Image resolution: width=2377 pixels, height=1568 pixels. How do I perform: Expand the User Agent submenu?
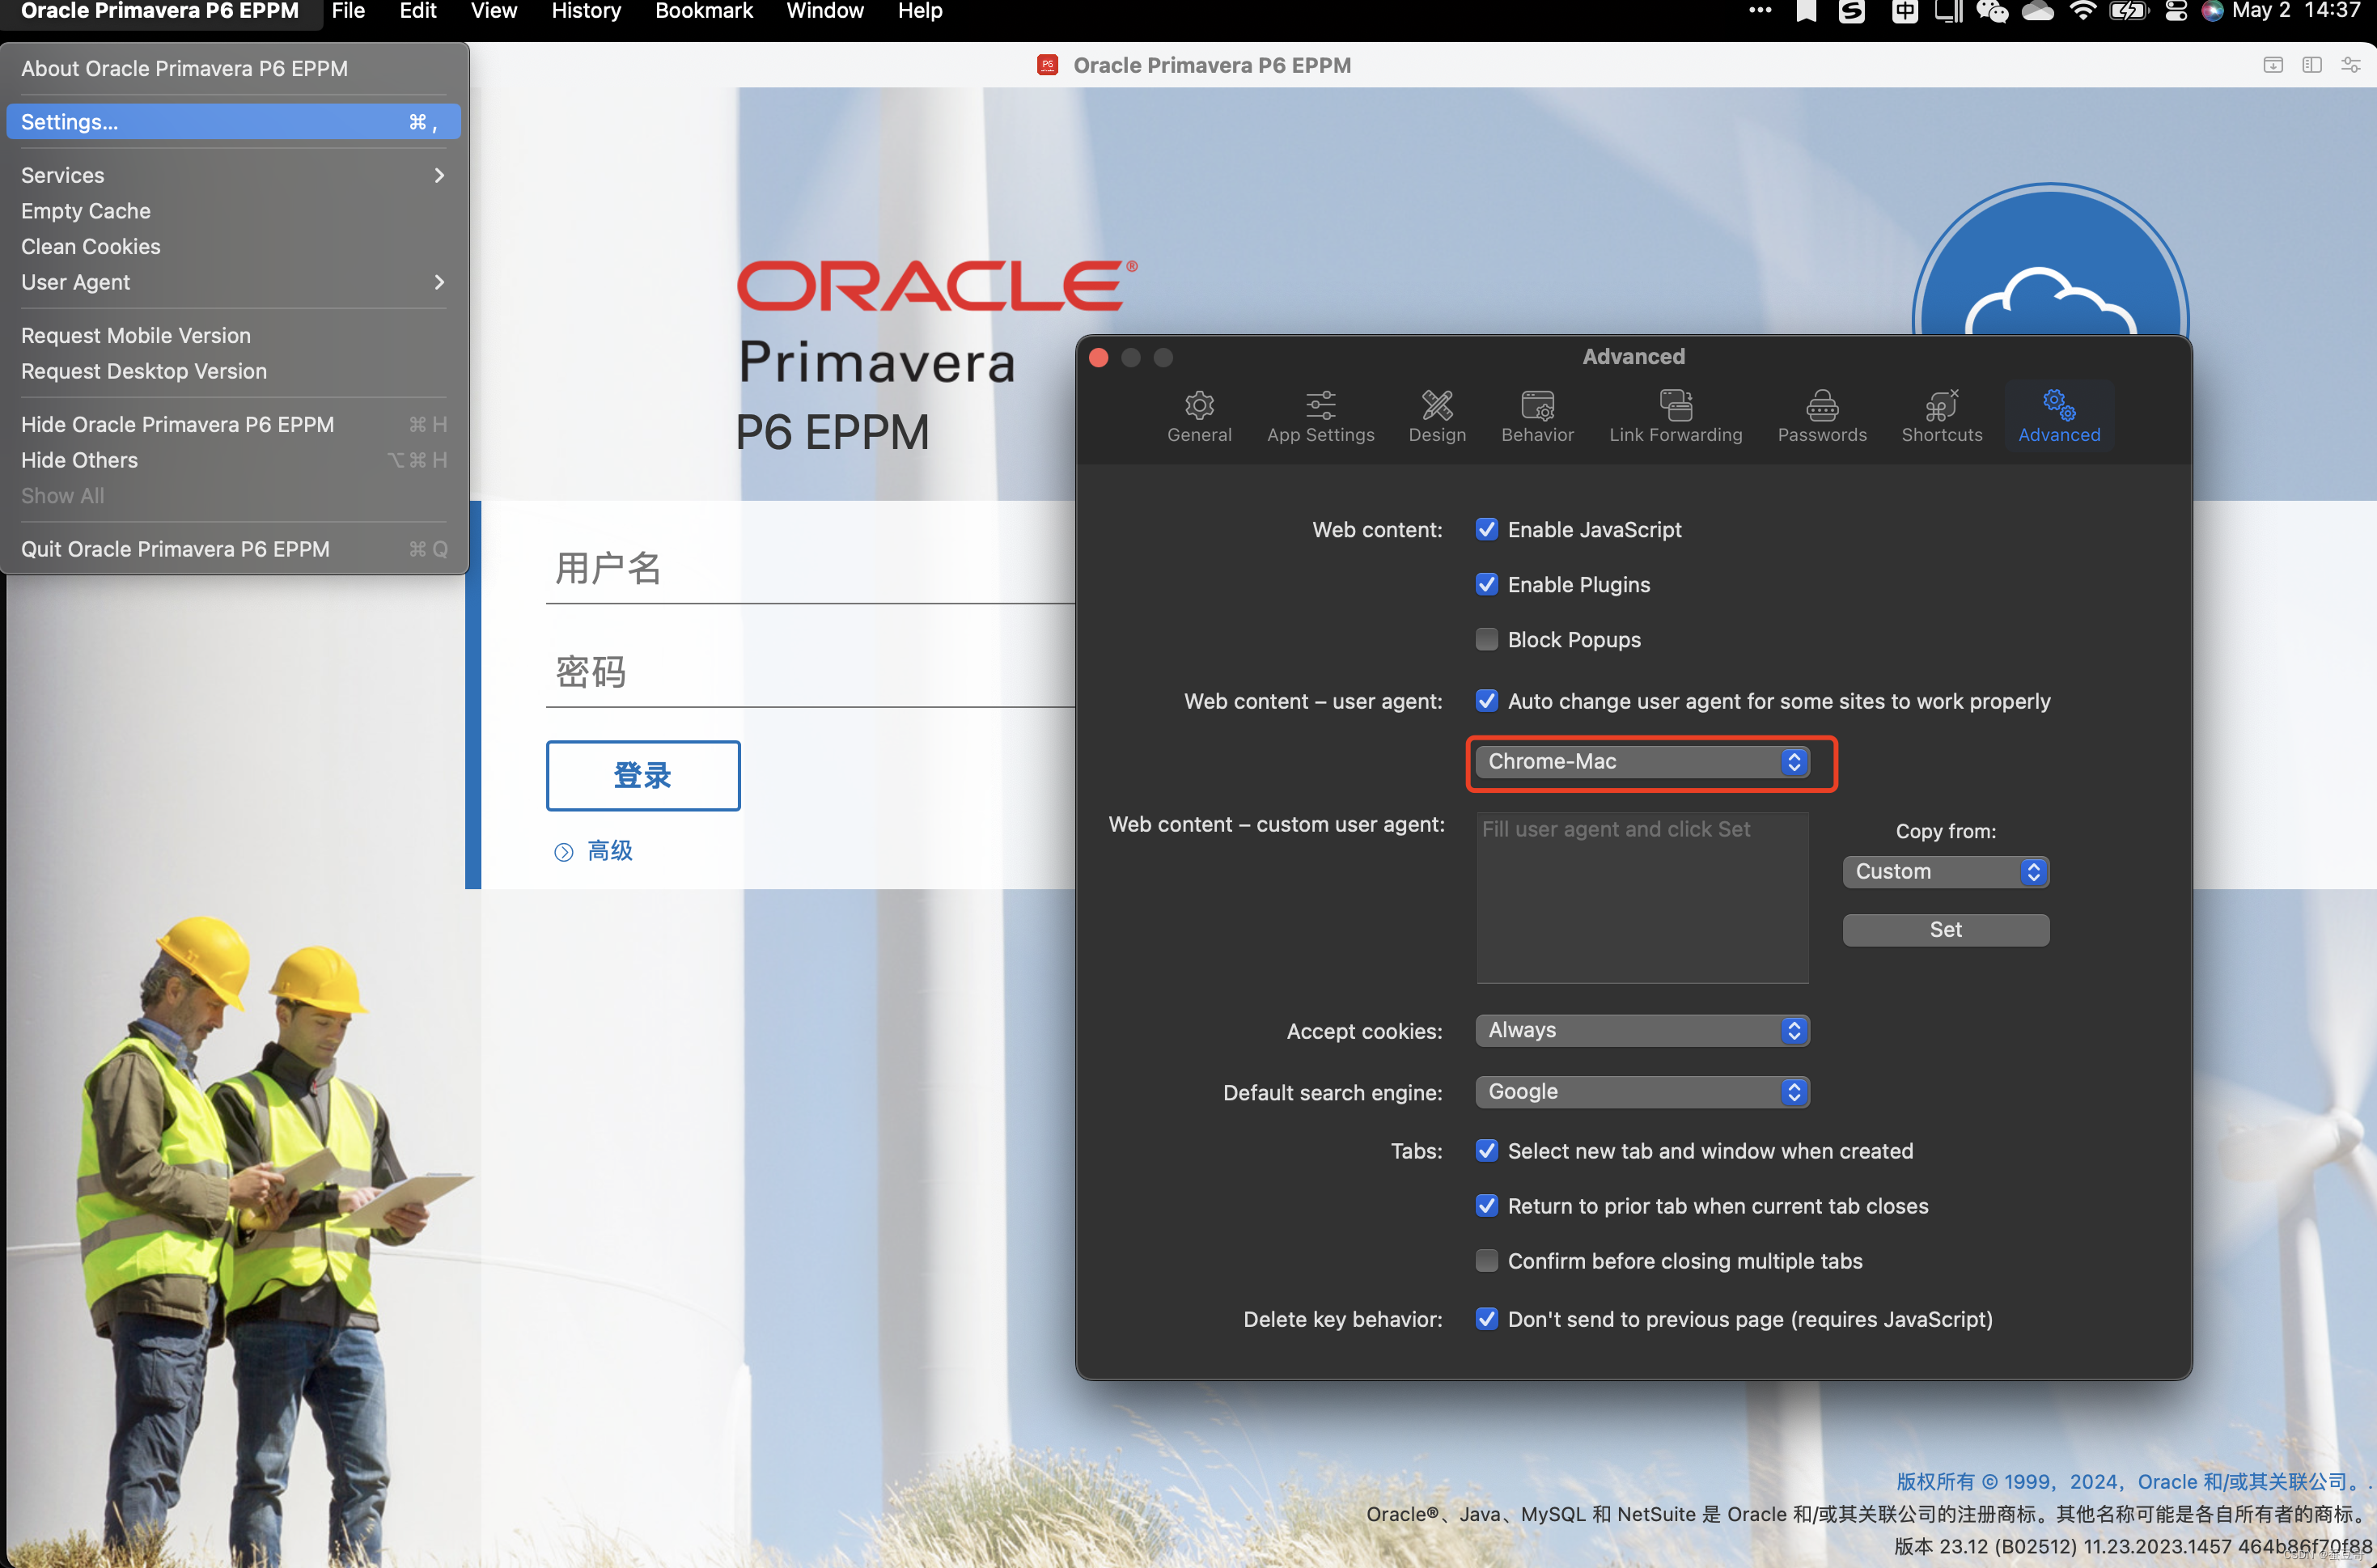(233, 282)
